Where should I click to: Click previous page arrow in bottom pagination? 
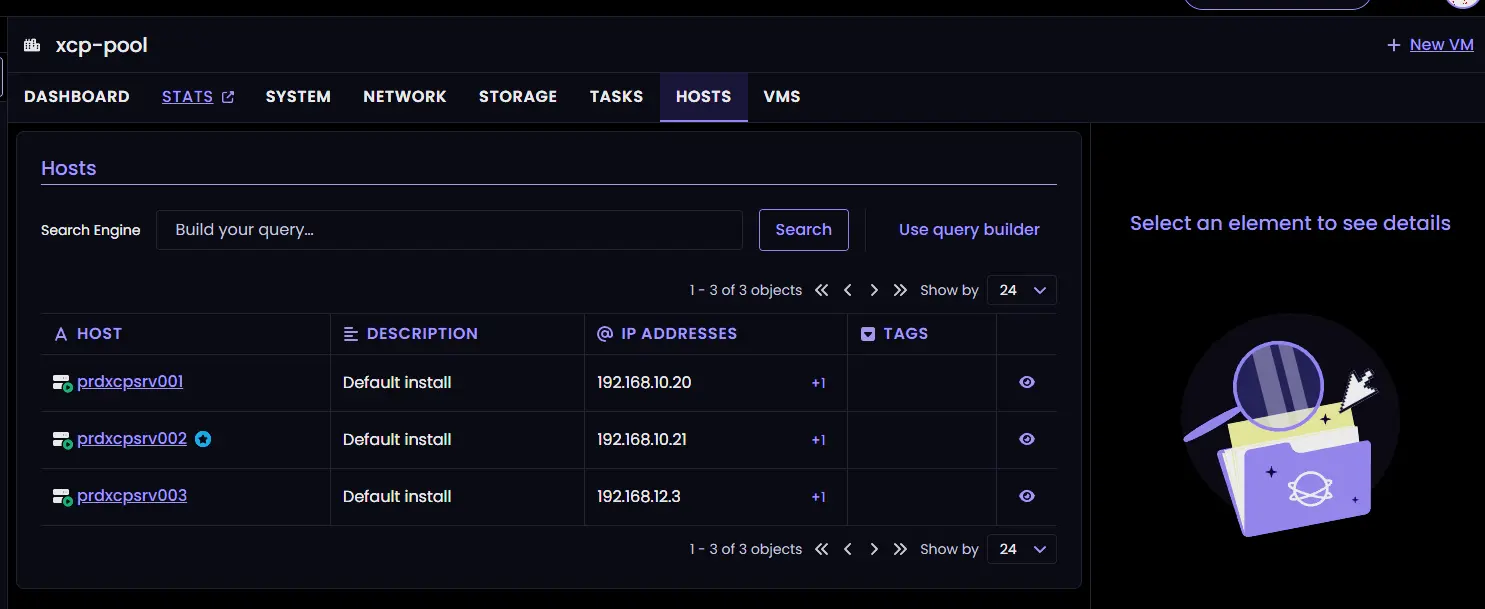coord(848,549)
